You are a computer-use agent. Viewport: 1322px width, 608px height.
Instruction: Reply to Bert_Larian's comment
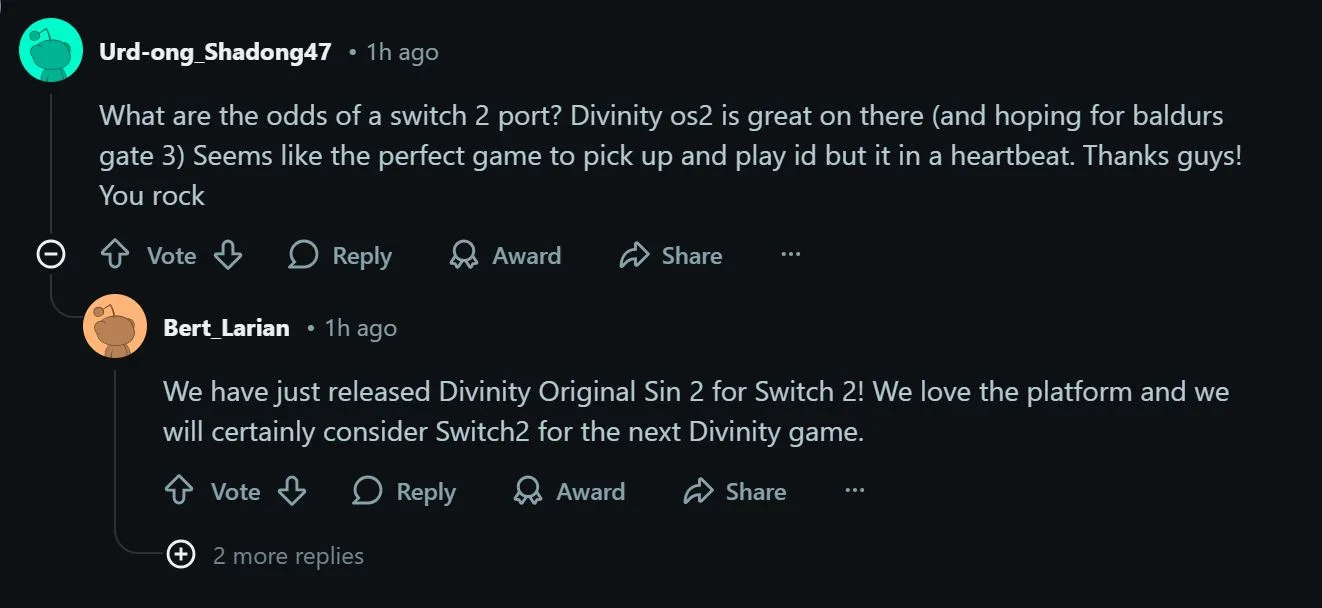coord(404,491)
